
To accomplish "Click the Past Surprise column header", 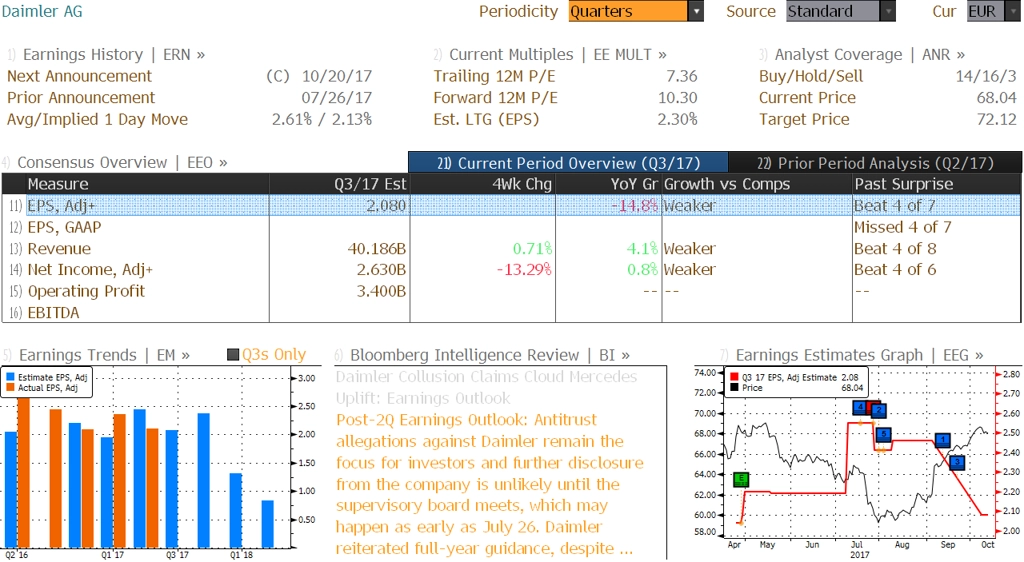I will 936,184.
